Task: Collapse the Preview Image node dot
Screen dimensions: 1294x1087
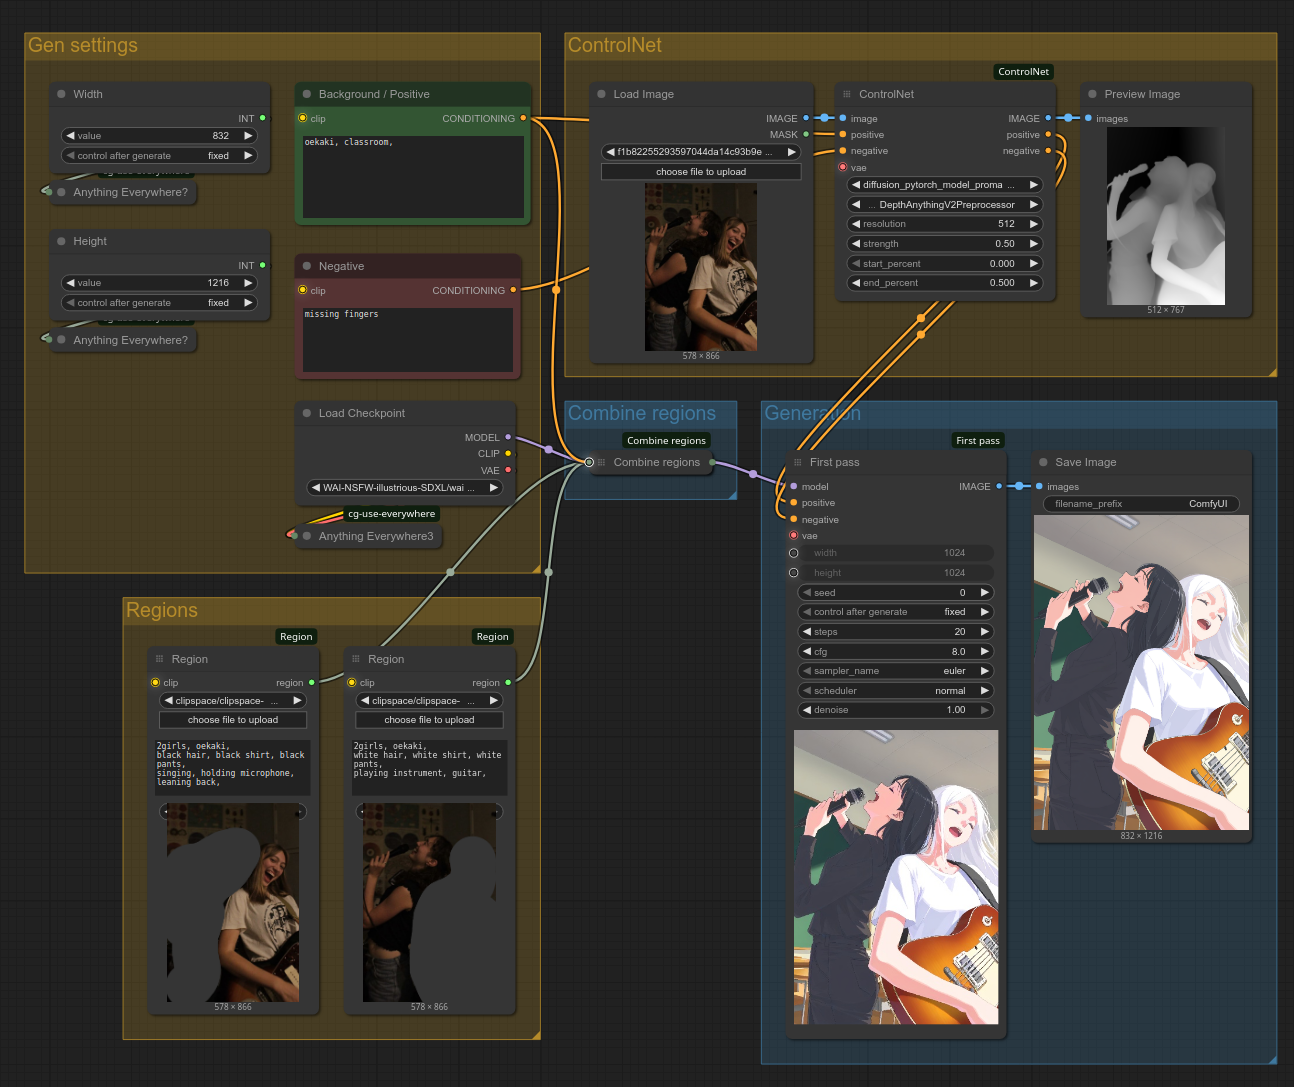Action: [1093, 94]
